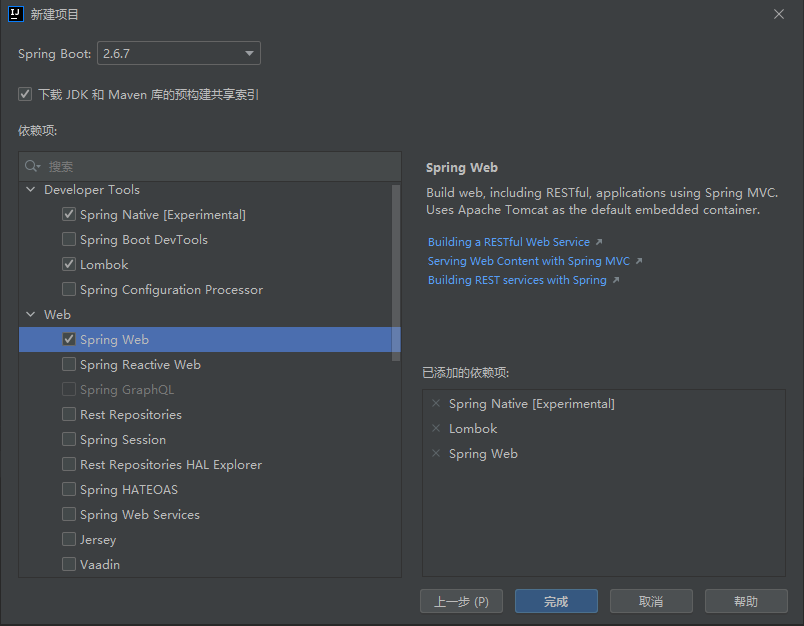804x626 pixels.
Task: Remove Spring Native from added dependencies
Action: pyautogui.click(x=436, y=403)
